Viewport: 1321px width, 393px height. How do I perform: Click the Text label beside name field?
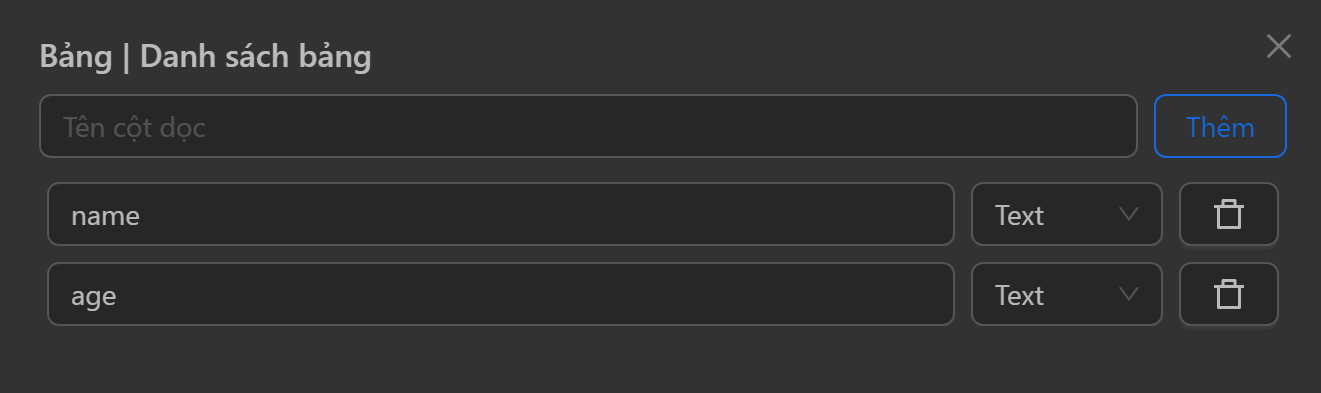(x=1019, y=215)
